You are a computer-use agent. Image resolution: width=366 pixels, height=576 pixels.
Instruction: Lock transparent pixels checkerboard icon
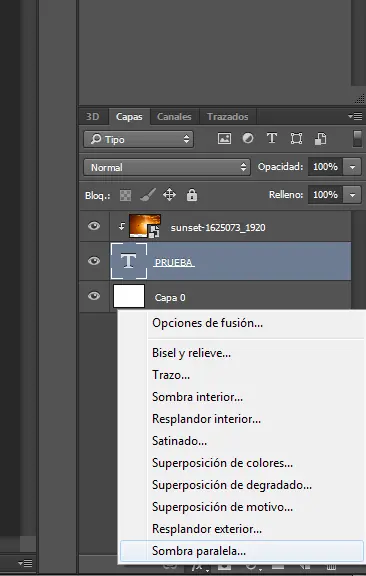coord(125,195)
